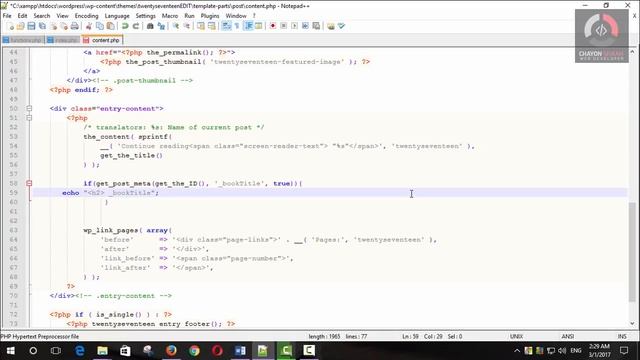The width and height of the screenshot is (640, 360).
Task: Click line 59 echo statement in editor
Action: pos(110,193)
